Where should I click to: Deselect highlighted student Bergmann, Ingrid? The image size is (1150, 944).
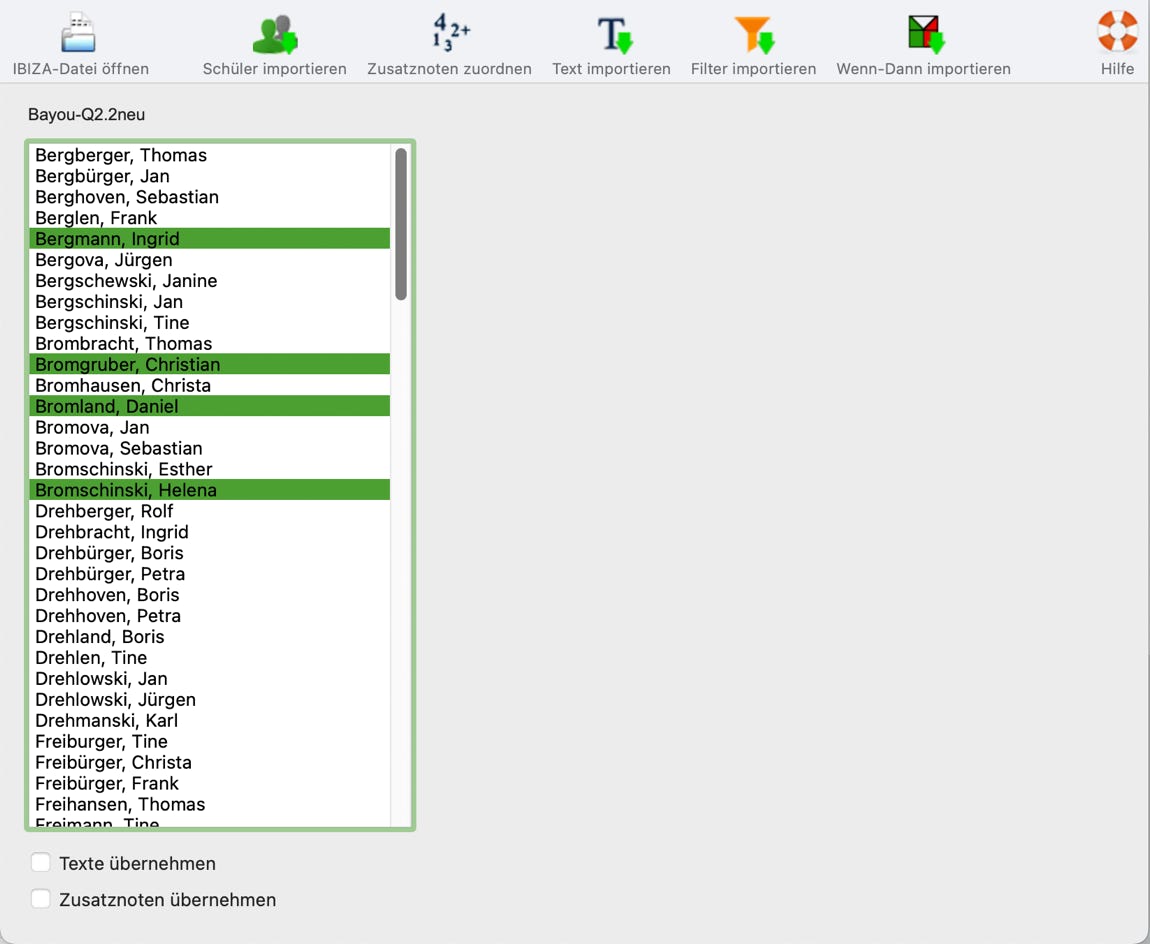coord(107,239)
